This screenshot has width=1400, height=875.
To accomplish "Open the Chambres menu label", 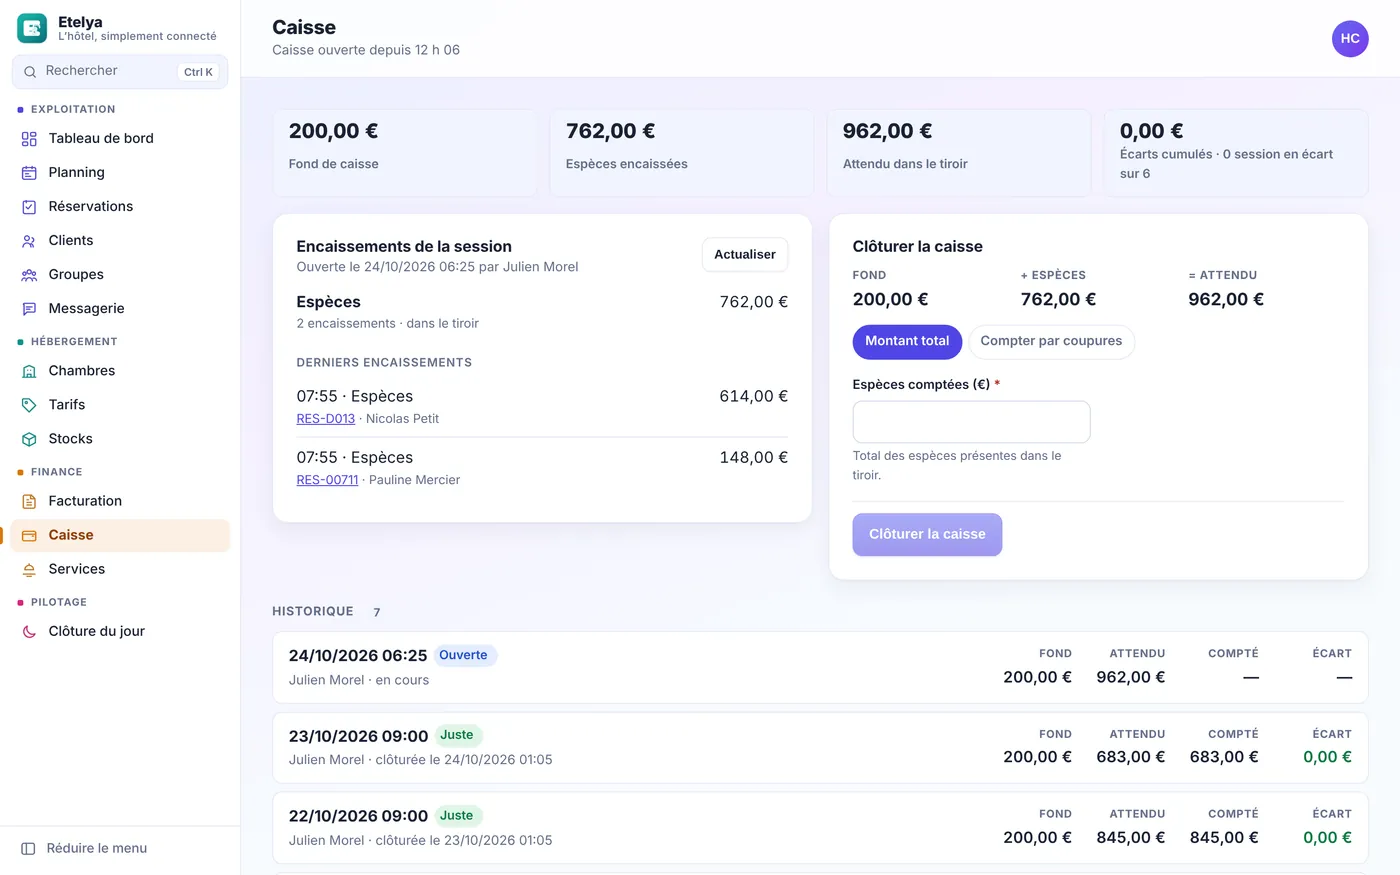I will coord(81,370).
